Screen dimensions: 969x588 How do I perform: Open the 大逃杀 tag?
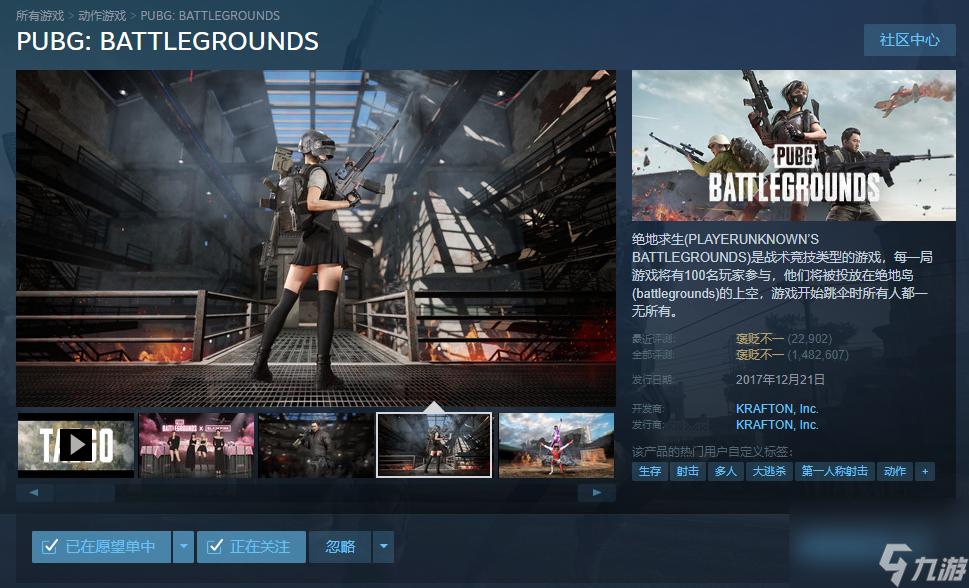pos(769,471)
